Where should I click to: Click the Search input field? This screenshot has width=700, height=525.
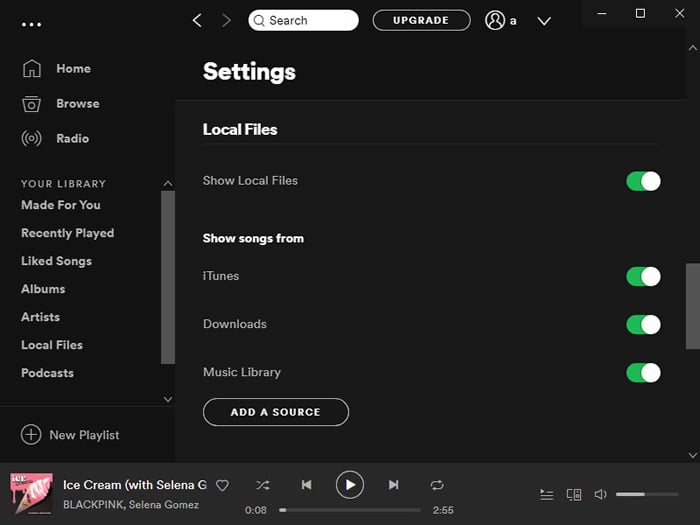tap(303, 20)
